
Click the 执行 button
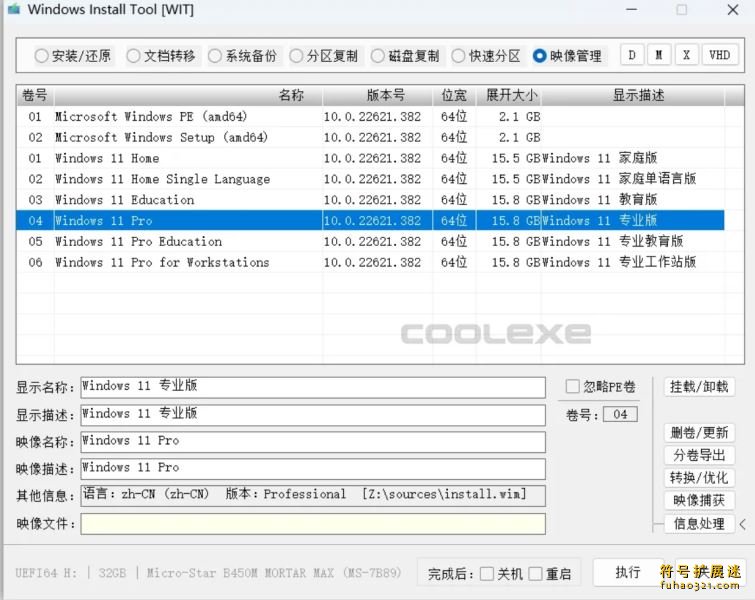click(627, 572)
